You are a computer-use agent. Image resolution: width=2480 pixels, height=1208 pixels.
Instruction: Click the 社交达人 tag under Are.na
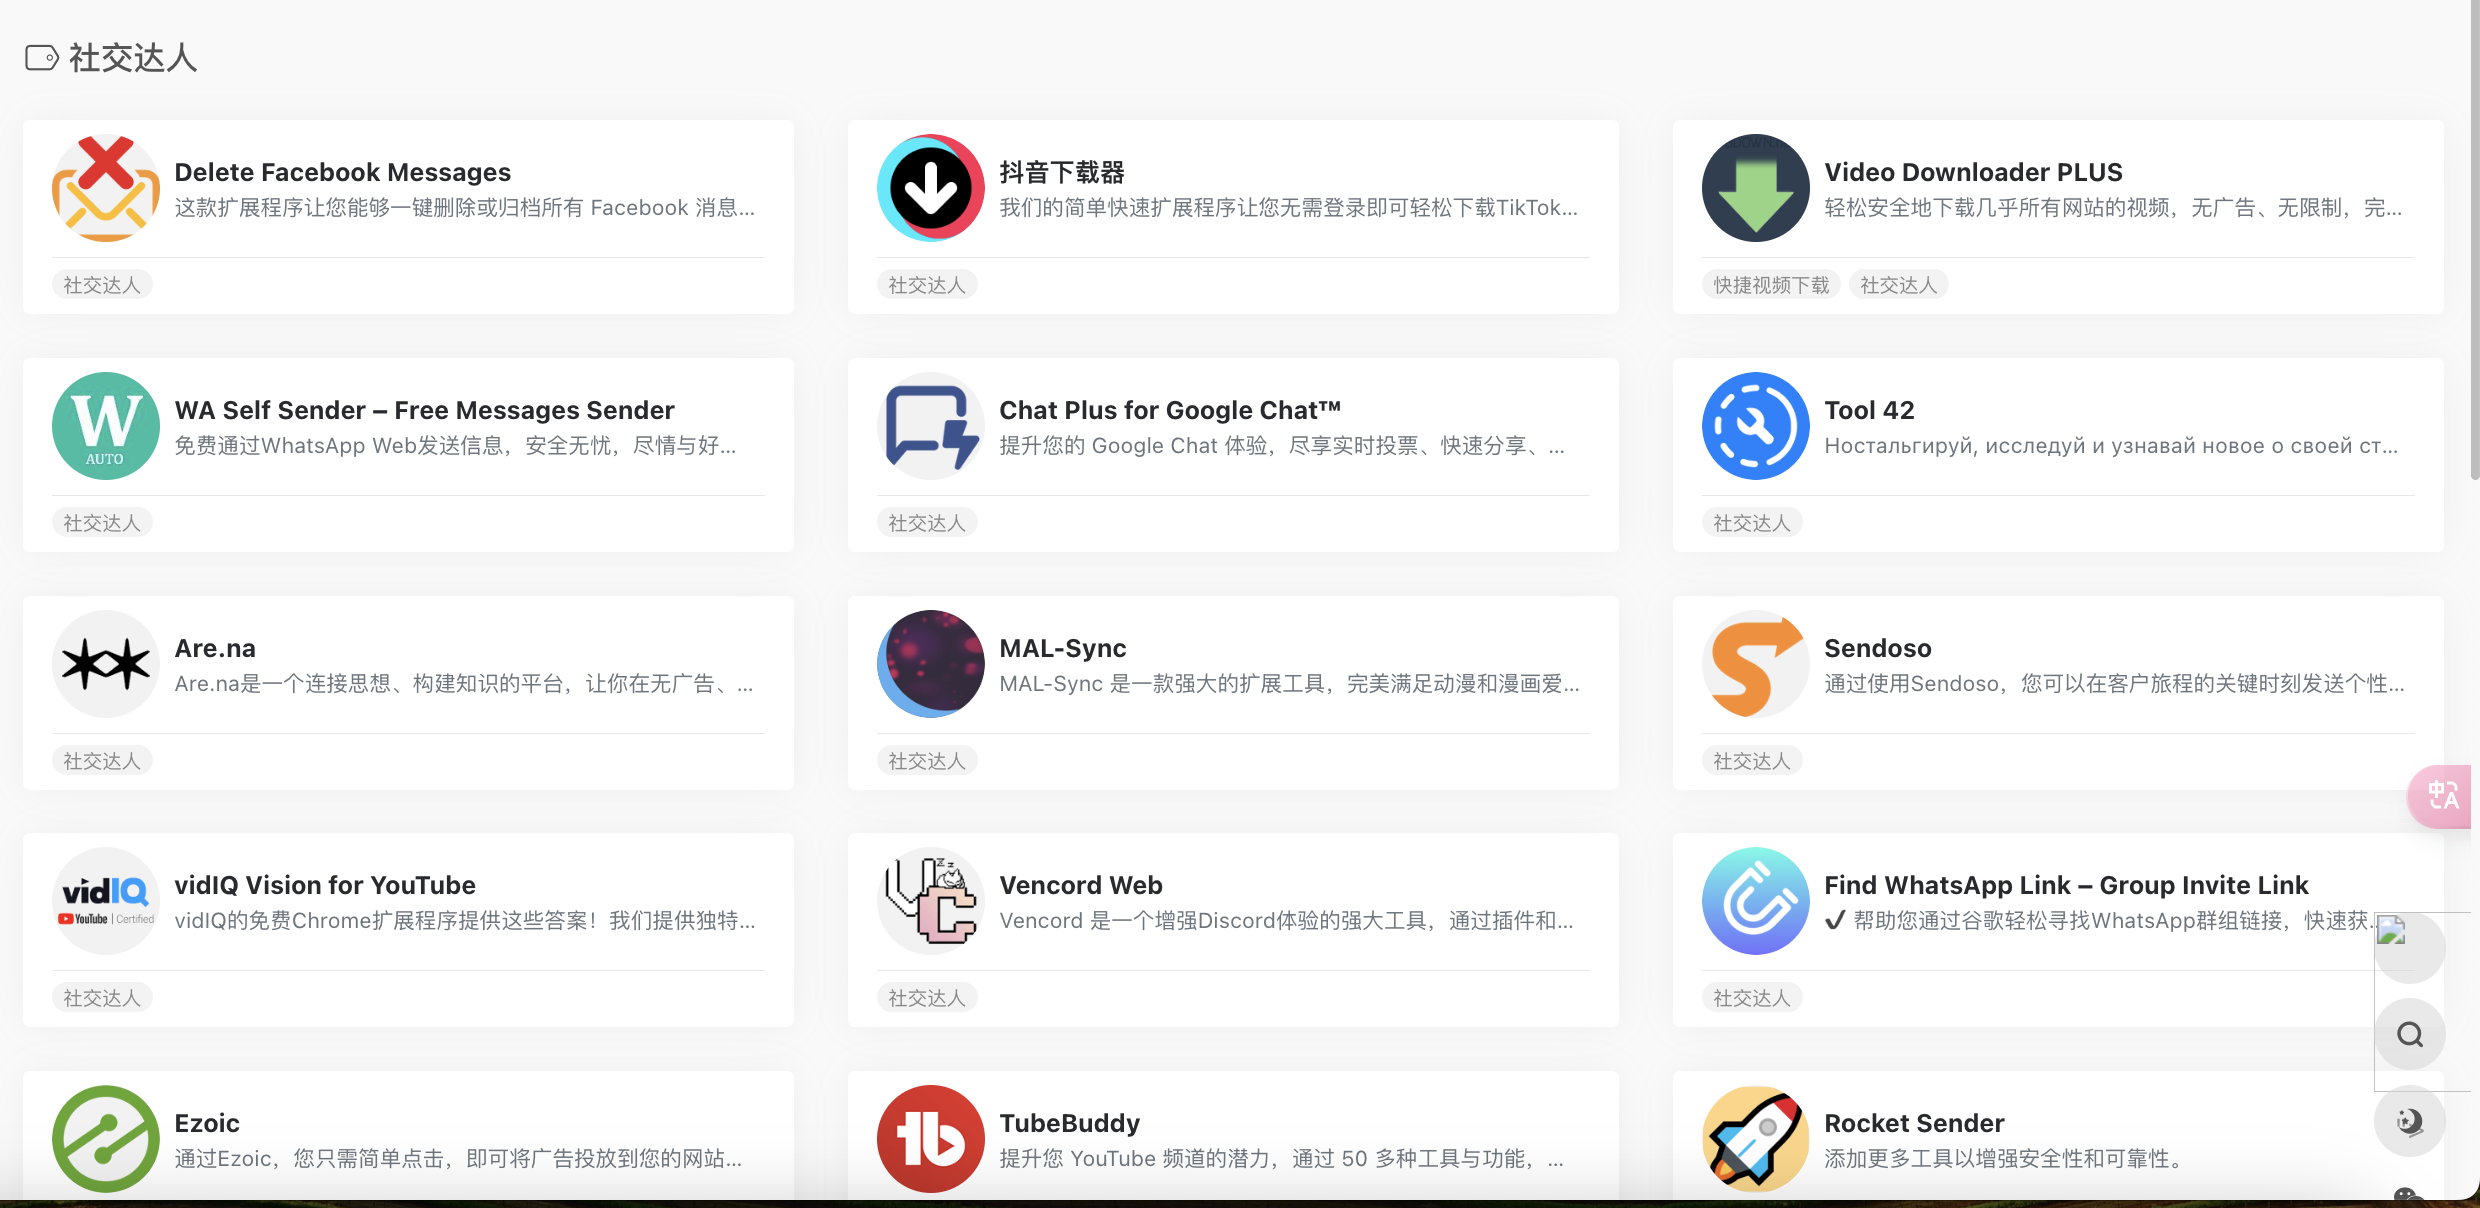pyautogui.click(x=102, y=761)
